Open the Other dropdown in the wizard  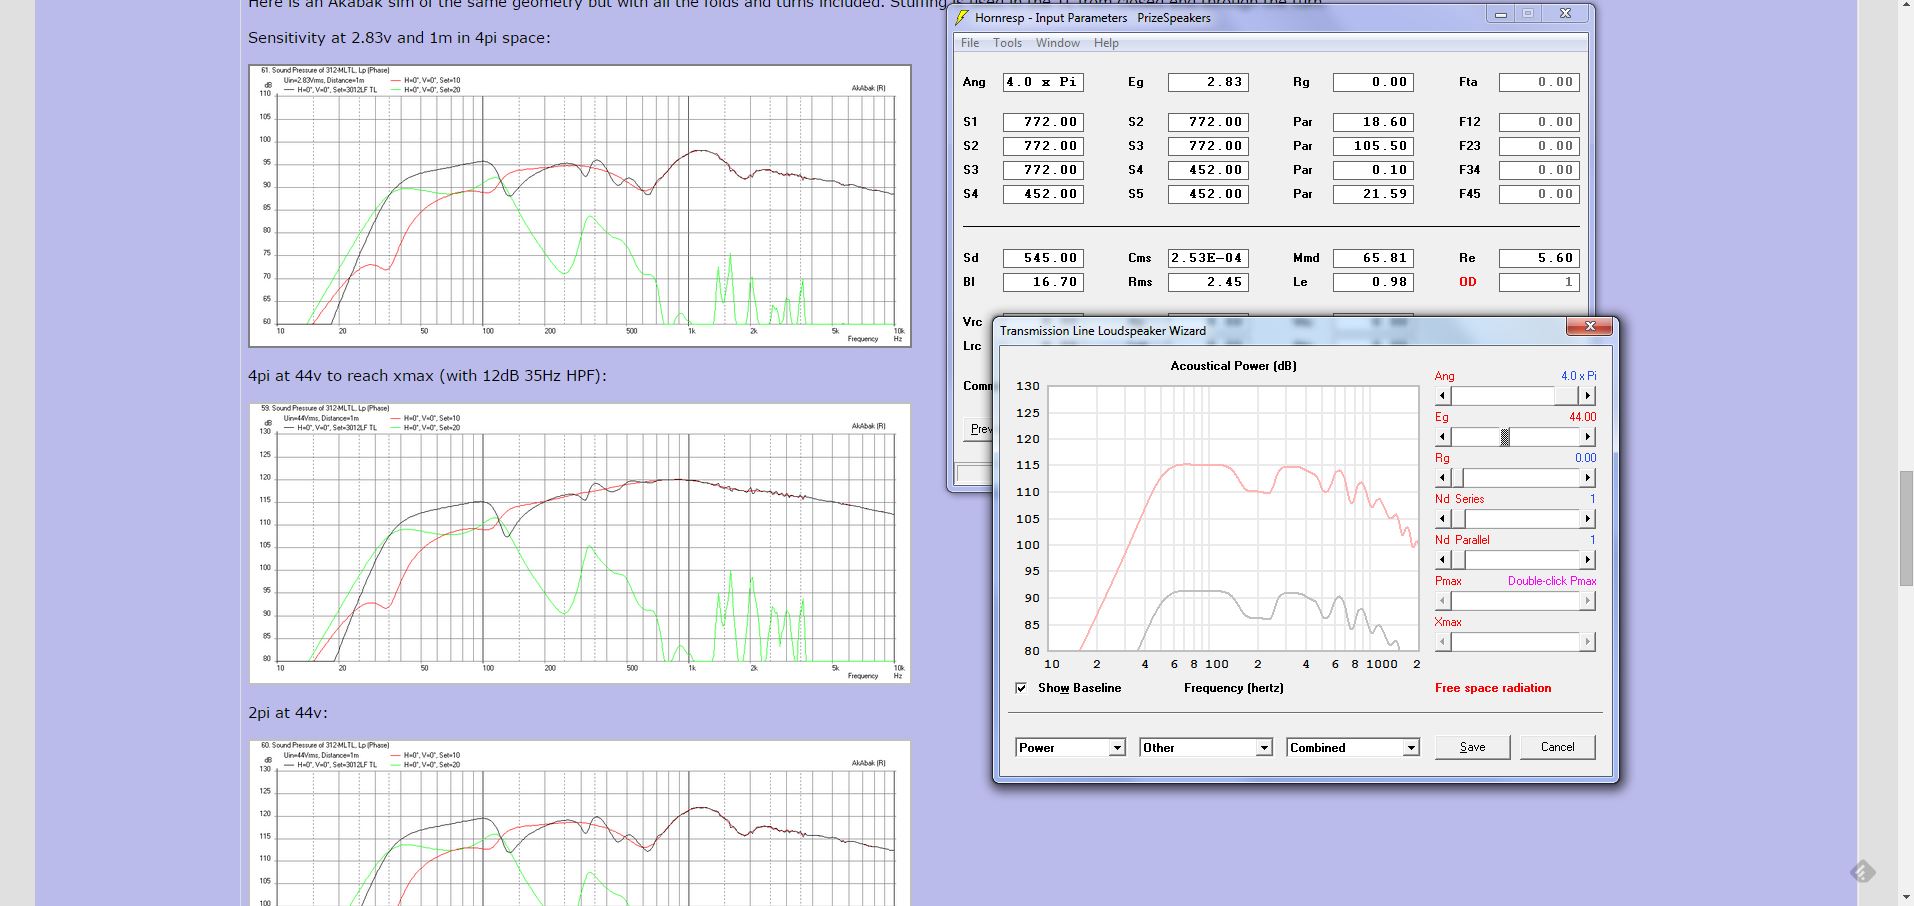(x=1264, y=748)
